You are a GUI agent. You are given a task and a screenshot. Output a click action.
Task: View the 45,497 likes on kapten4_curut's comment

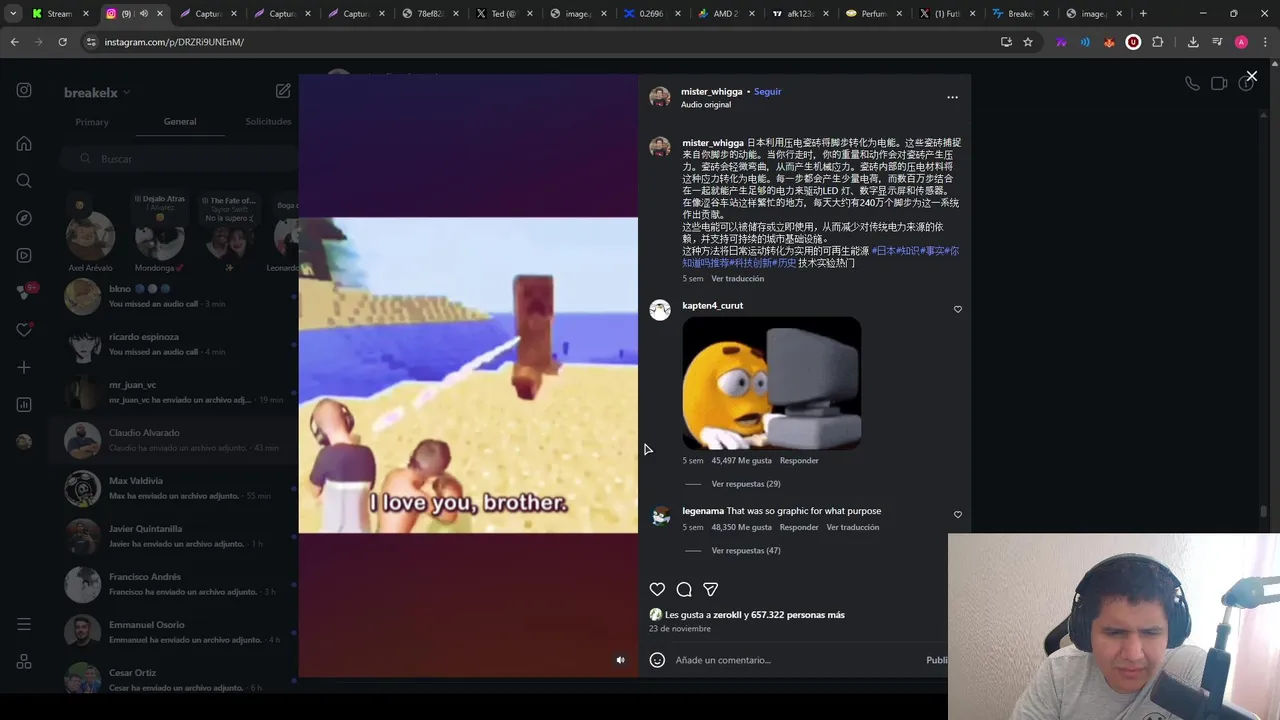(x=741, y=461)
